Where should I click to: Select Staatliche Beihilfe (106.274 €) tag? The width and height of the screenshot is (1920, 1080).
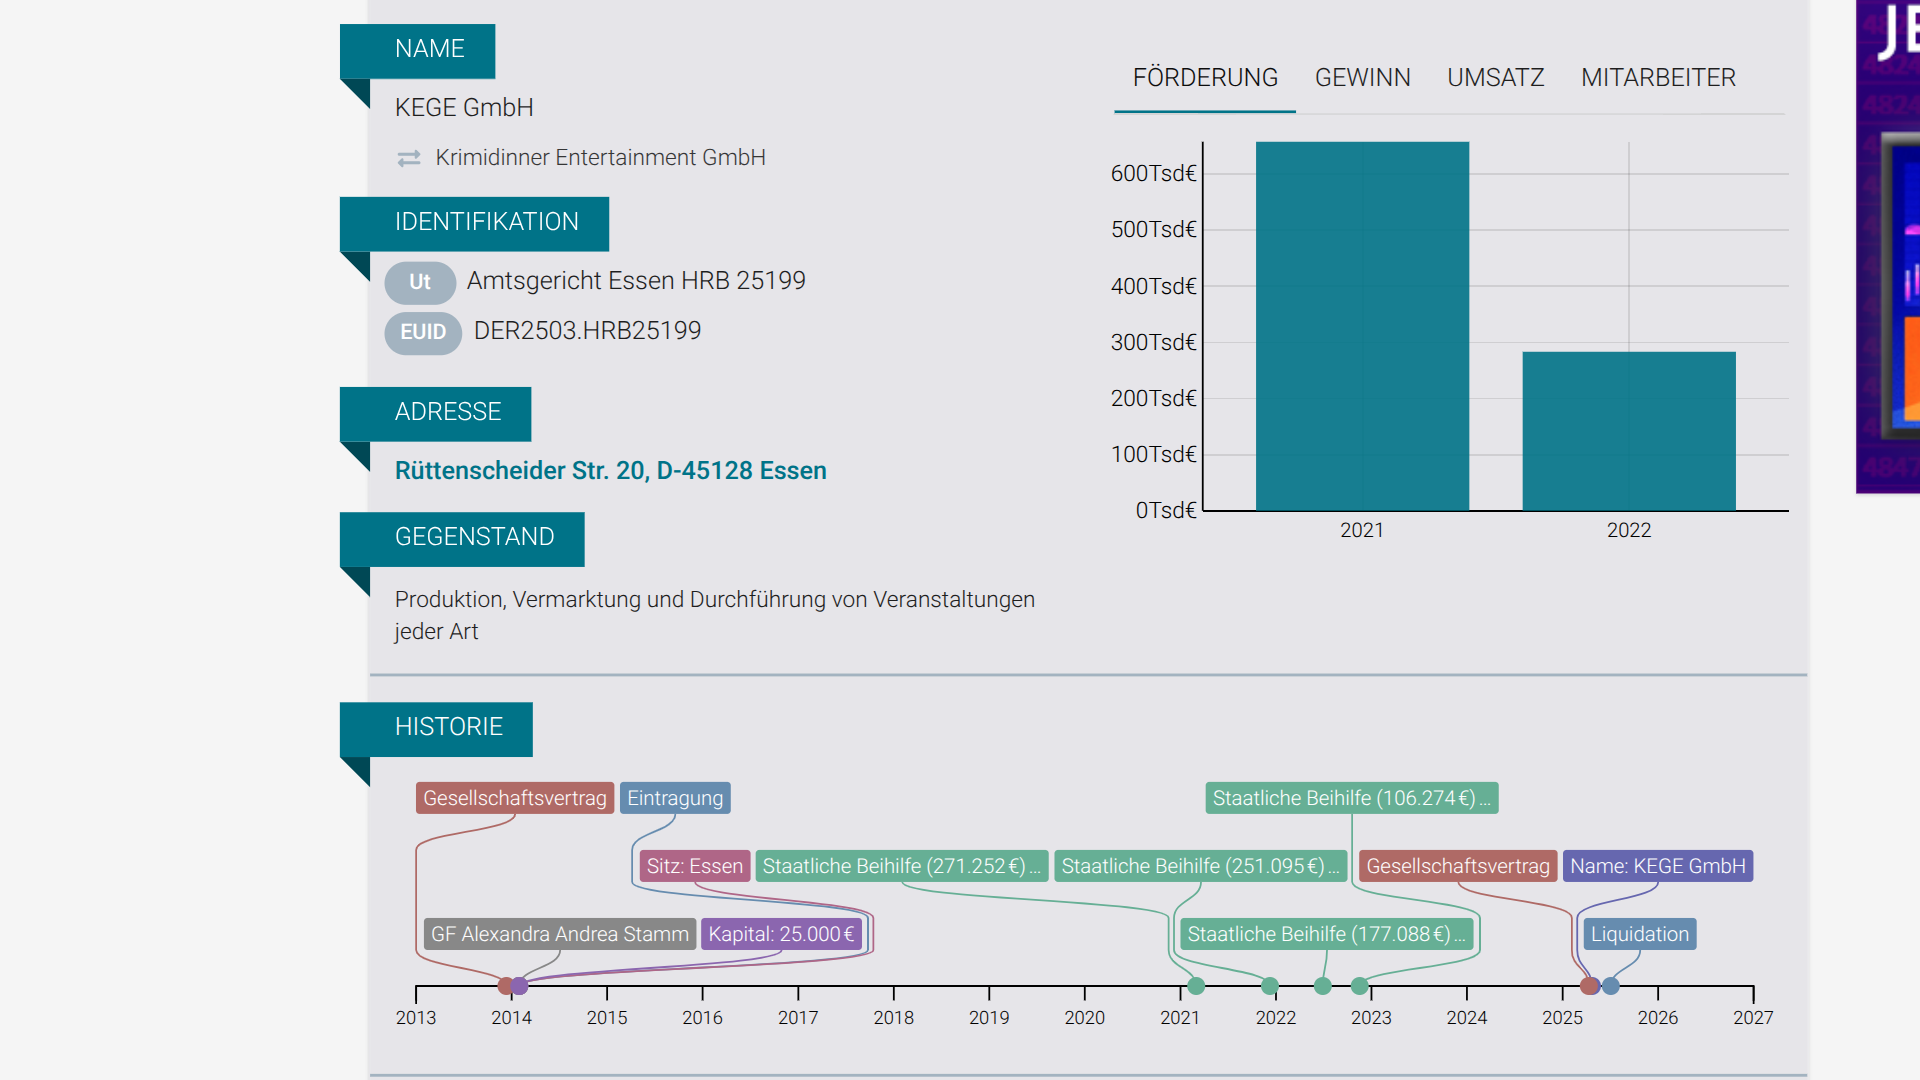click(1352, 798)
